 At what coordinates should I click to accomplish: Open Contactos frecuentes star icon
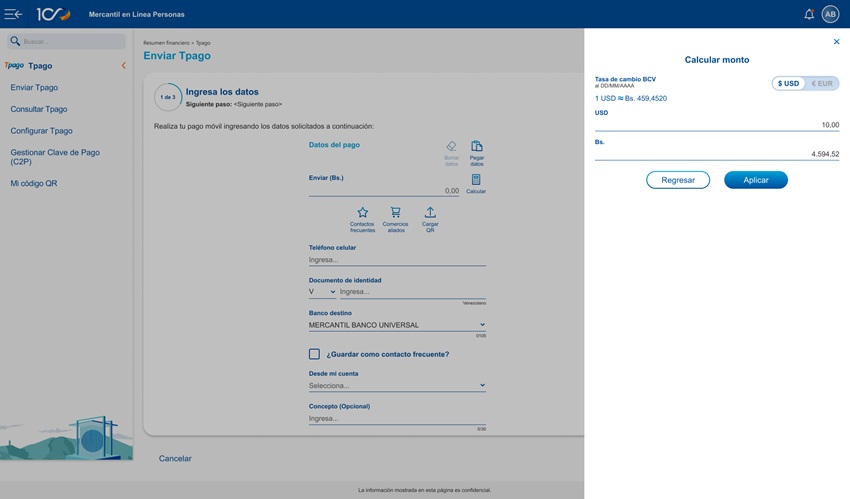click(x=362, y=212)
